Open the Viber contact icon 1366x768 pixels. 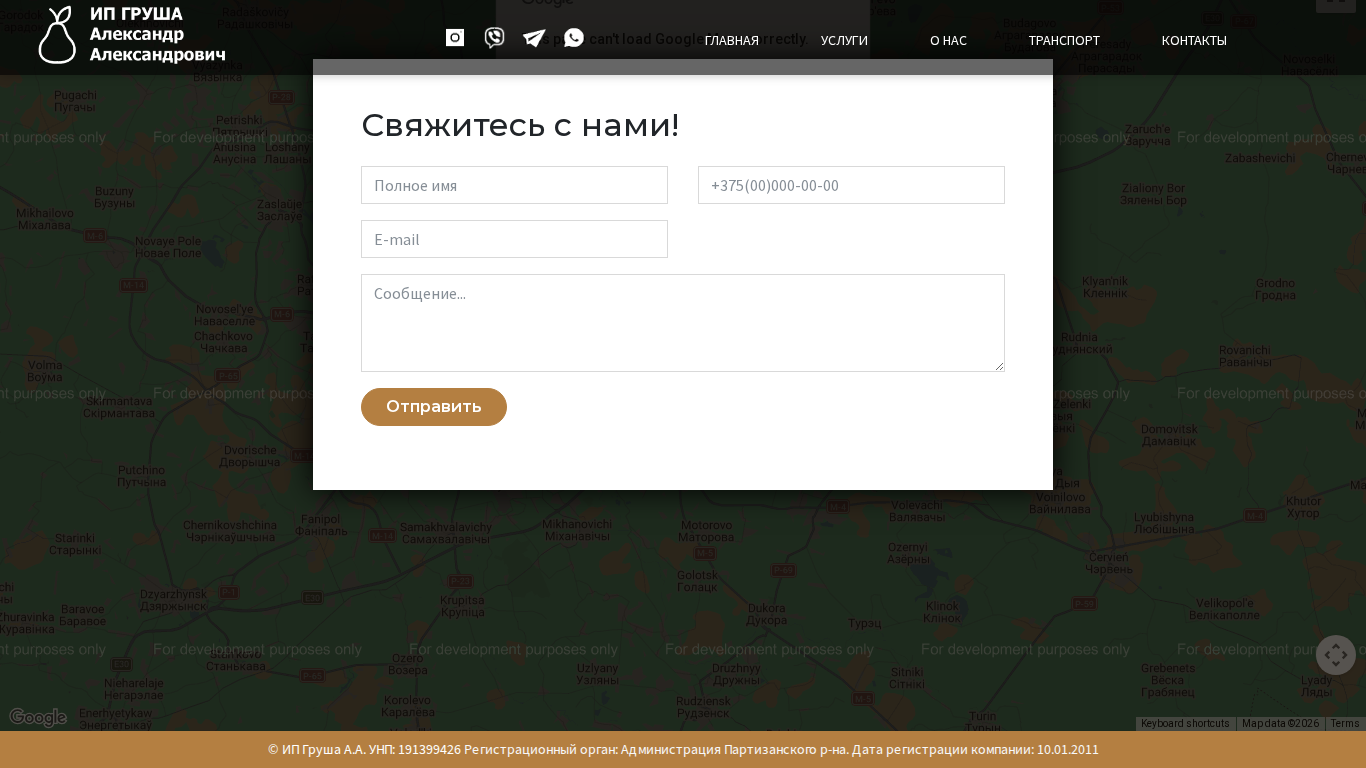pyautogui.click(x=494, y=38)
